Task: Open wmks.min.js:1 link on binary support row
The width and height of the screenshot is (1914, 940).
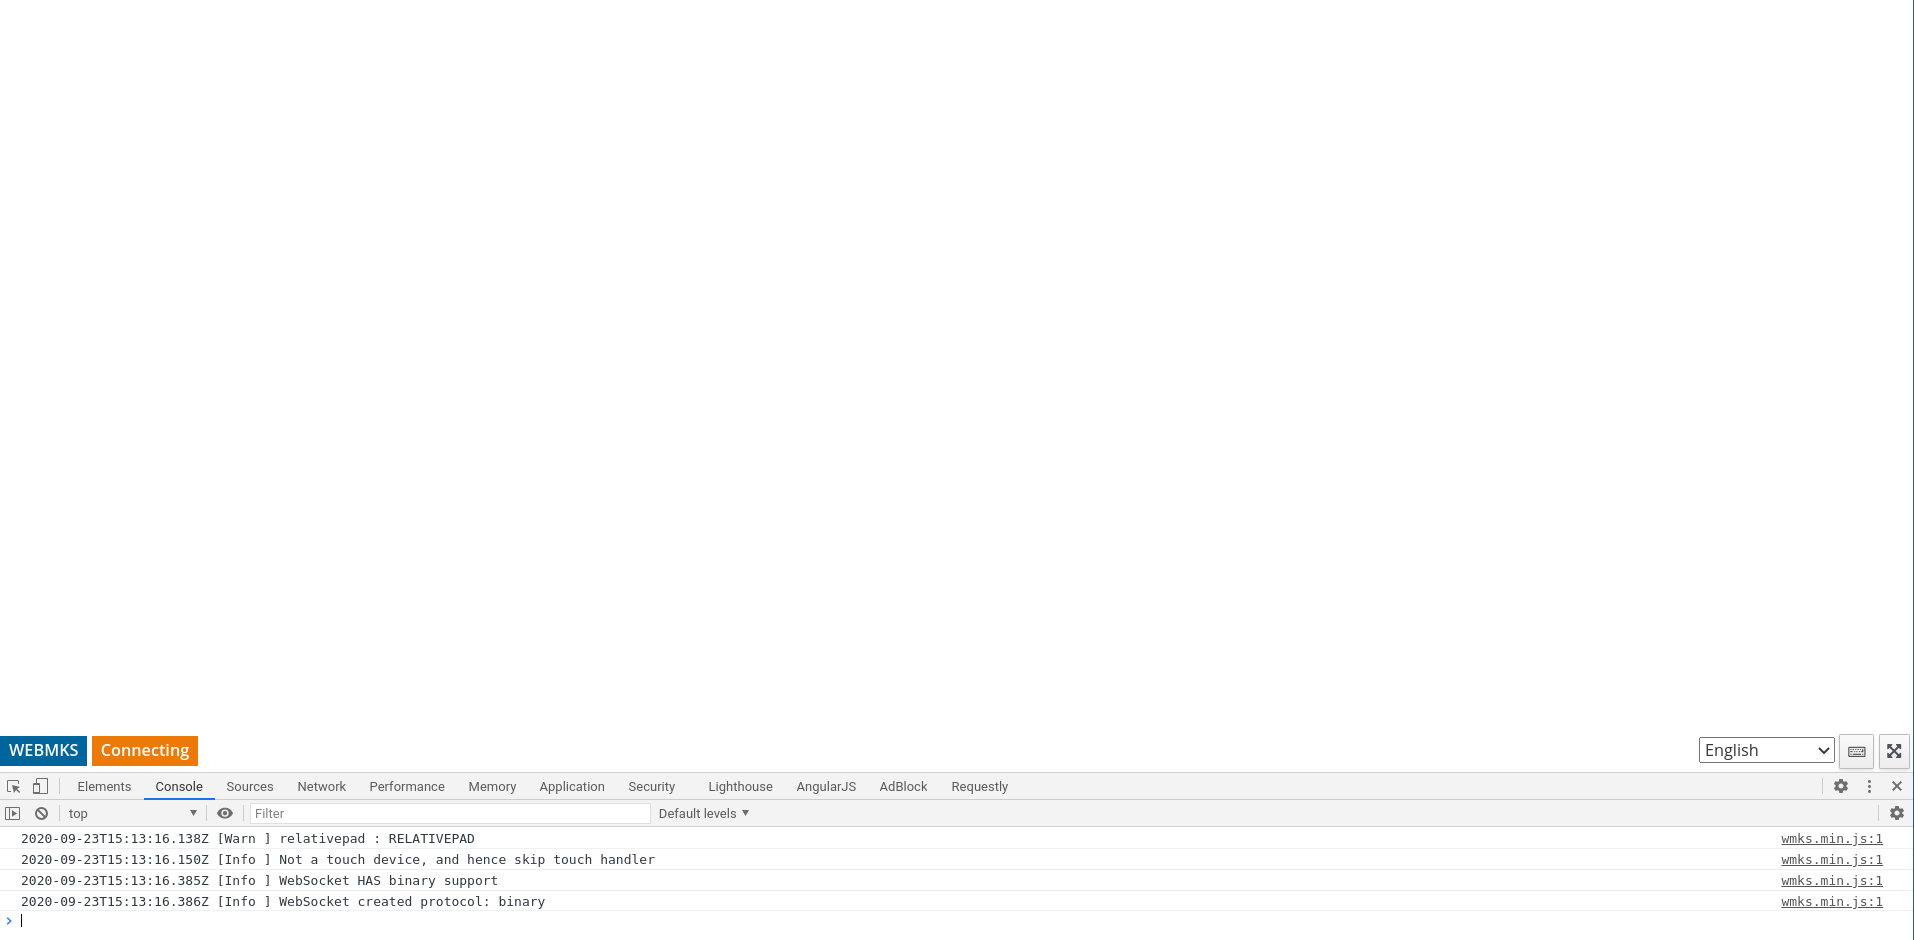Action: (1832, 881)
